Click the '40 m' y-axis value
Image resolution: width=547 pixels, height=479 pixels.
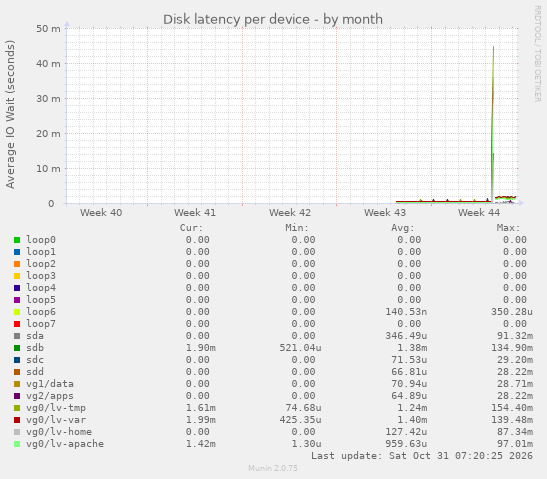point(48,64)
